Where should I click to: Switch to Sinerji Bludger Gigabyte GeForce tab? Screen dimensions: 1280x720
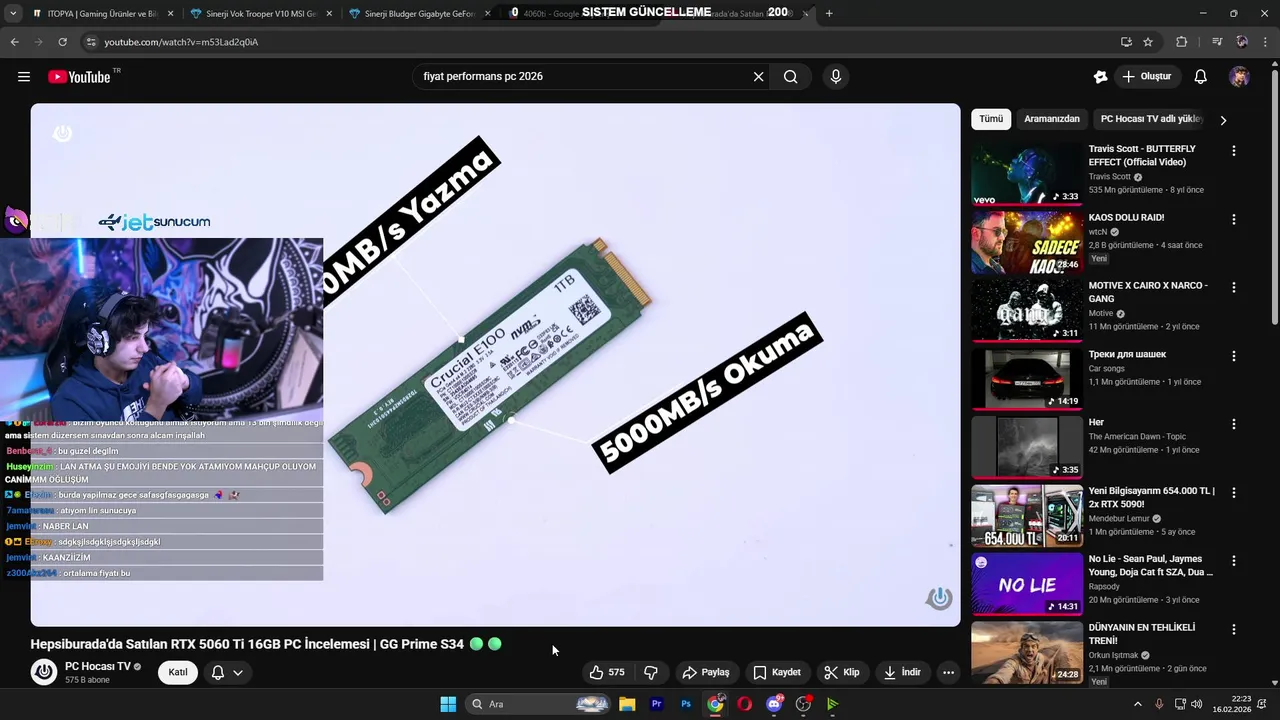coord(420,14)
